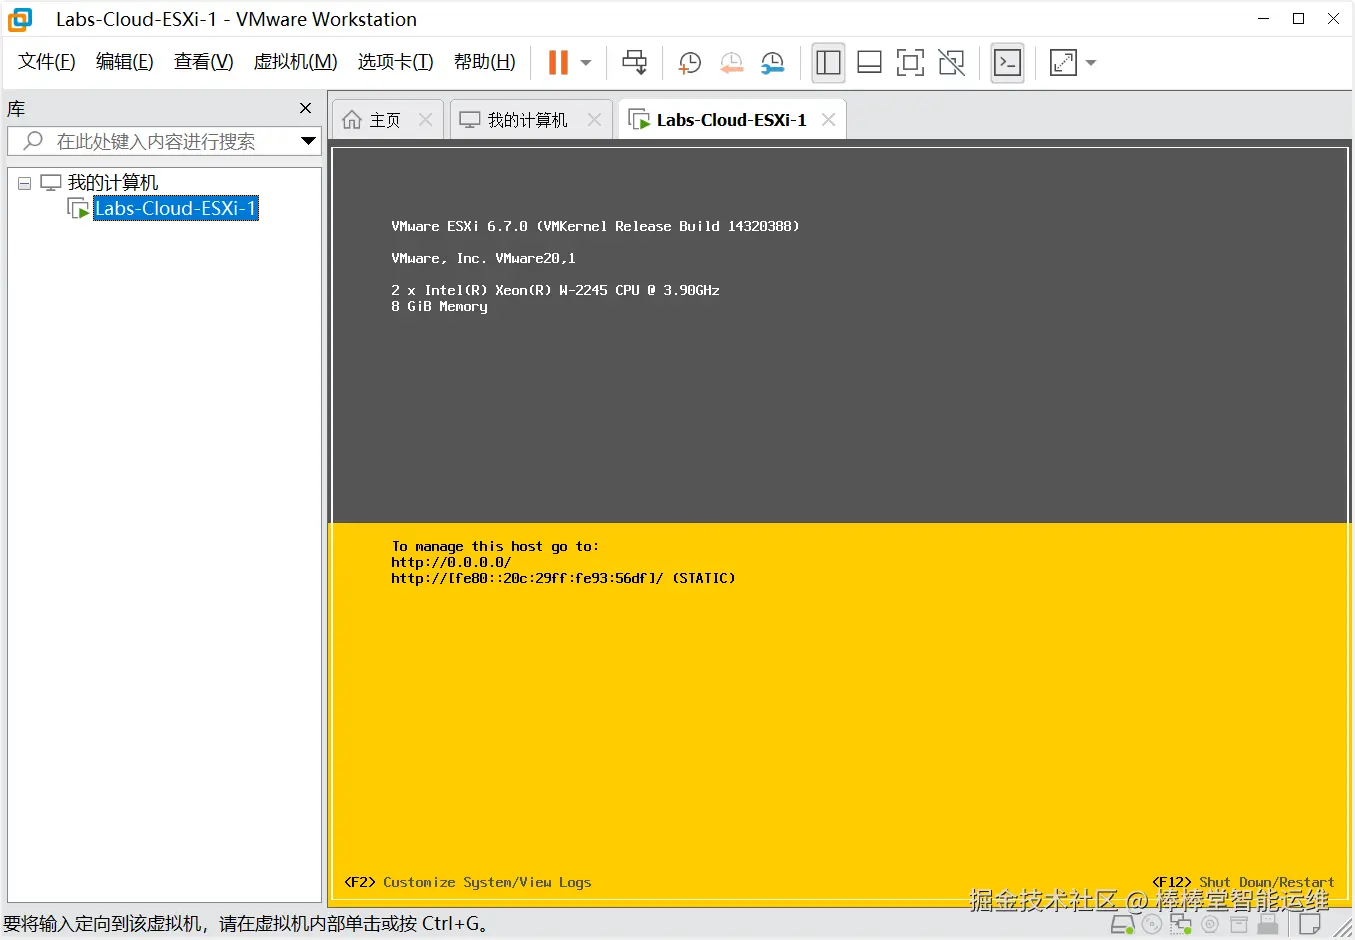
Task: Minimize the VMware Workstation window
Action: tap(1264, 19)
